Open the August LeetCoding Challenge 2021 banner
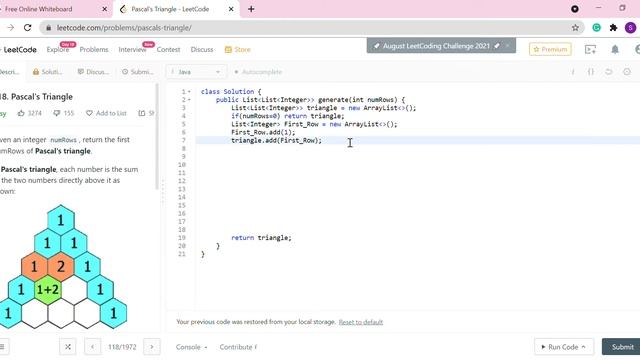The height and width of the screenshot is (360, 640). point(436,46)
